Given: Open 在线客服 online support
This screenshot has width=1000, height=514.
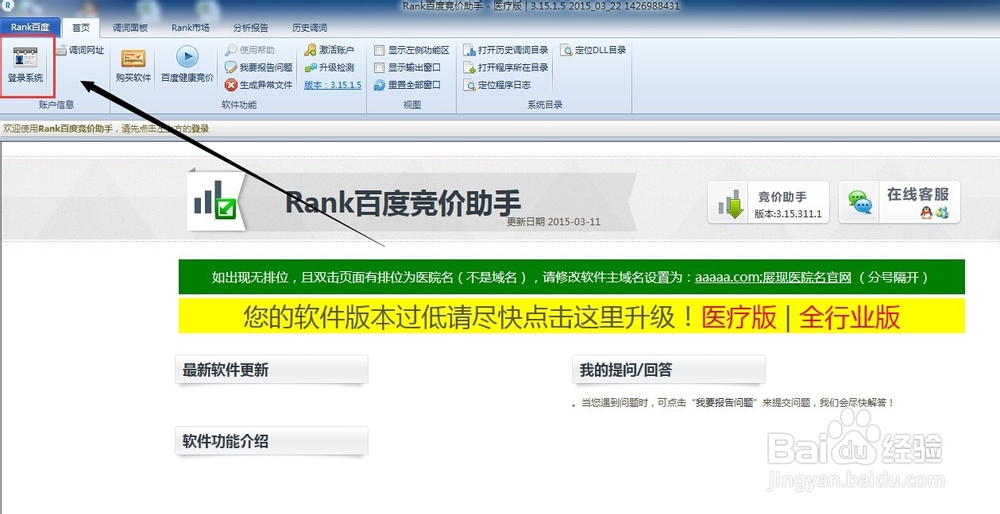Looking at the screenshot, I should [899, 202].
